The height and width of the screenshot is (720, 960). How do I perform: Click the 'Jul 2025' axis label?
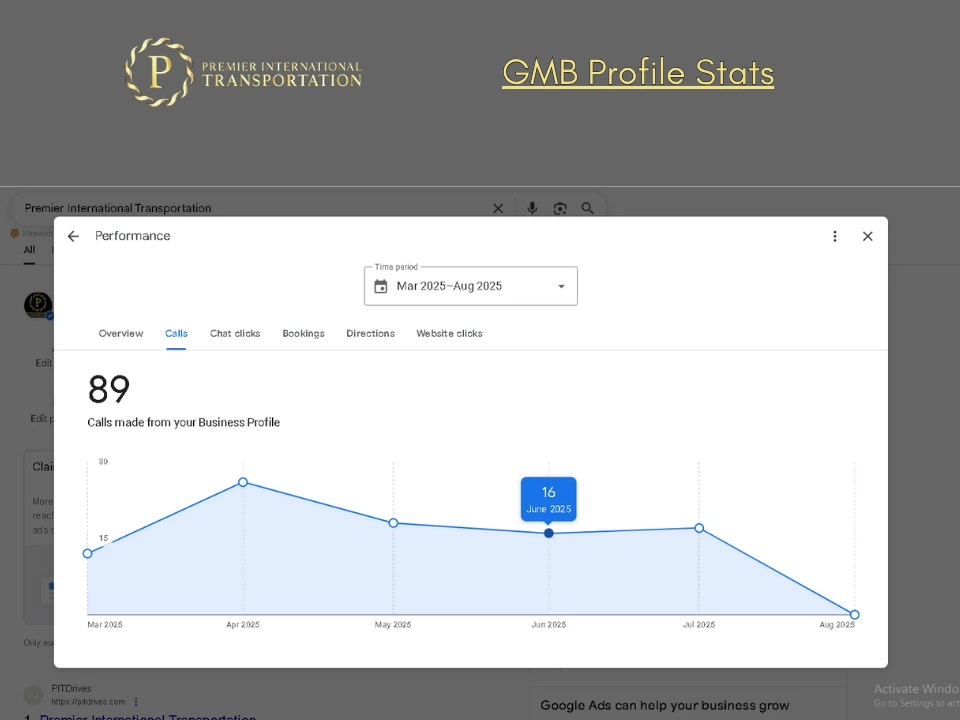[x=699, y=625]
